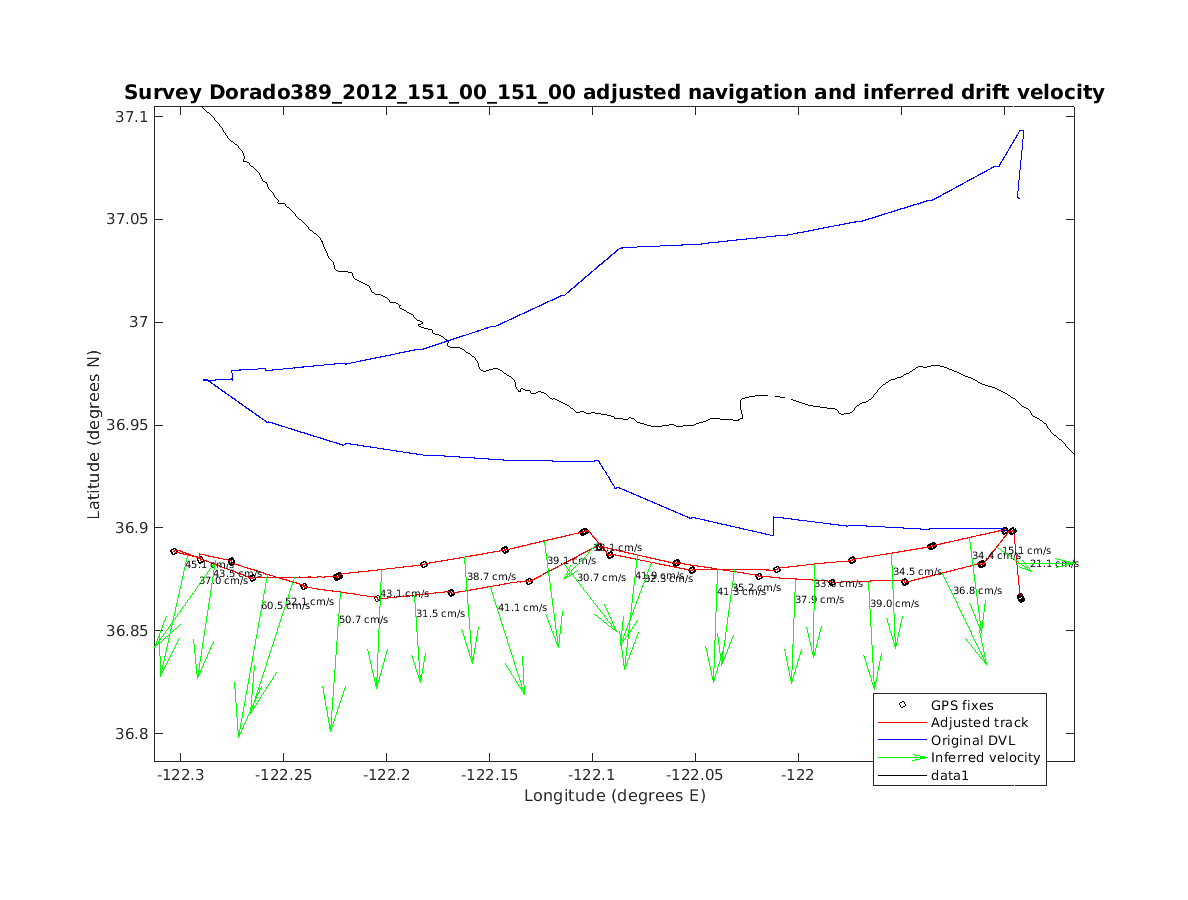This screenshot has height=900, width=1188.
Task: Click the plot title text
Action: click(x=614, y=92)
